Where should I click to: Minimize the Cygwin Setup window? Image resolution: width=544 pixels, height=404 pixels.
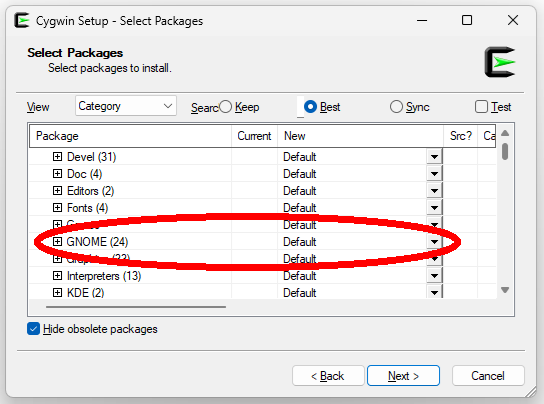[x=422, y=20]
